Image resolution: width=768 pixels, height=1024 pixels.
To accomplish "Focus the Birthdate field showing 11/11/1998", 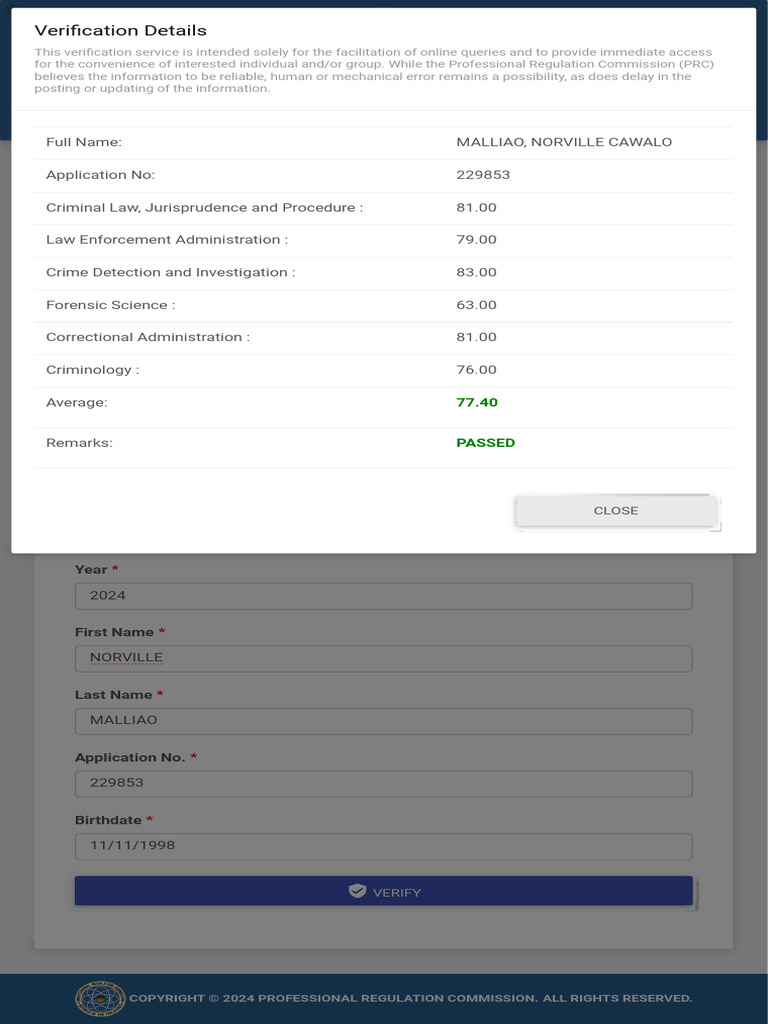I will pyautogui.click(x=383, y=846).
